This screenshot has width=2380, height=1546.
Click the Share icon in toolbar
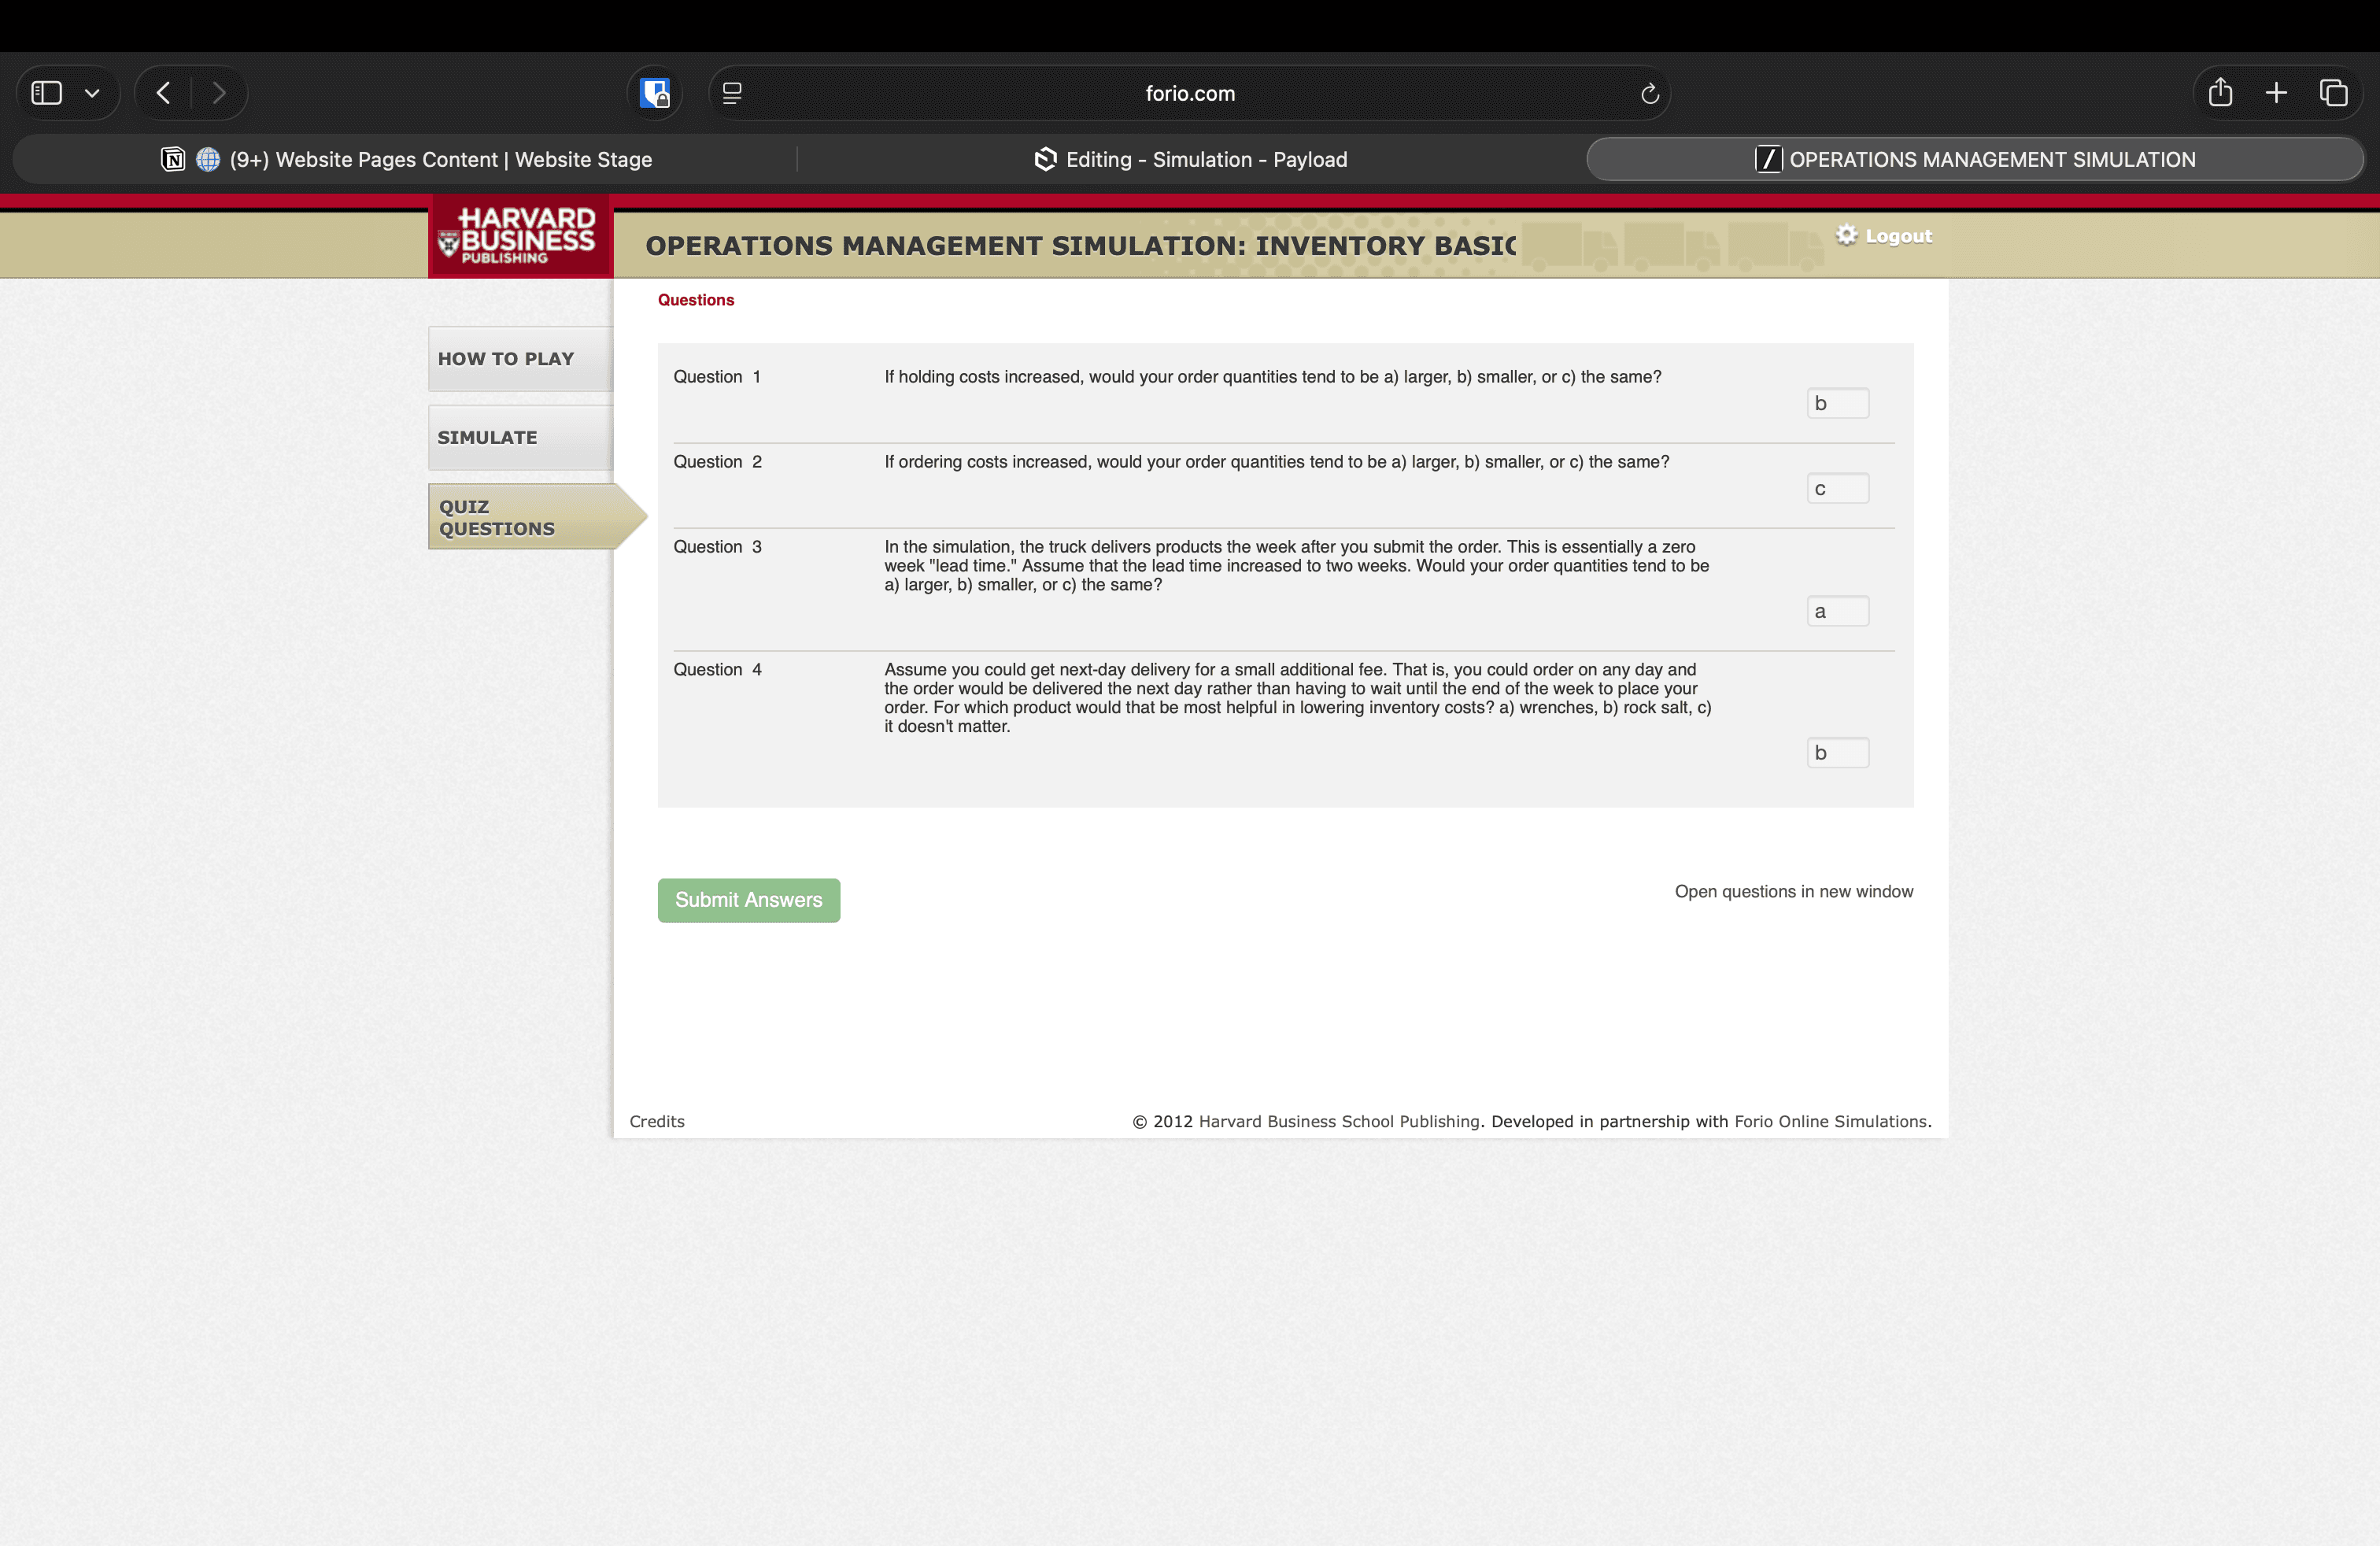(x=2220, y=93)
